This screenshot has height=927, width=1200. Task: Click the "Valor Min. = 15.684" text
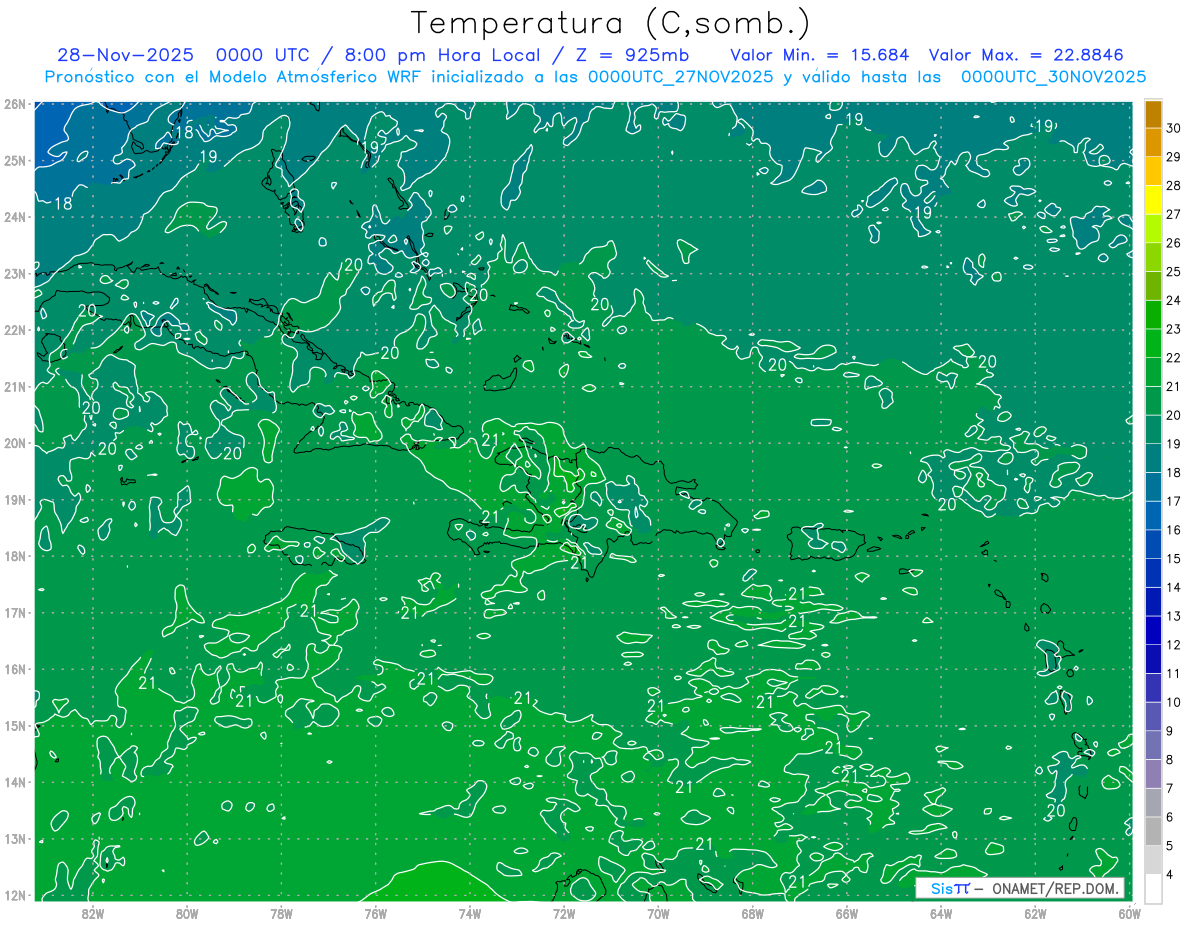pos(819,55)
